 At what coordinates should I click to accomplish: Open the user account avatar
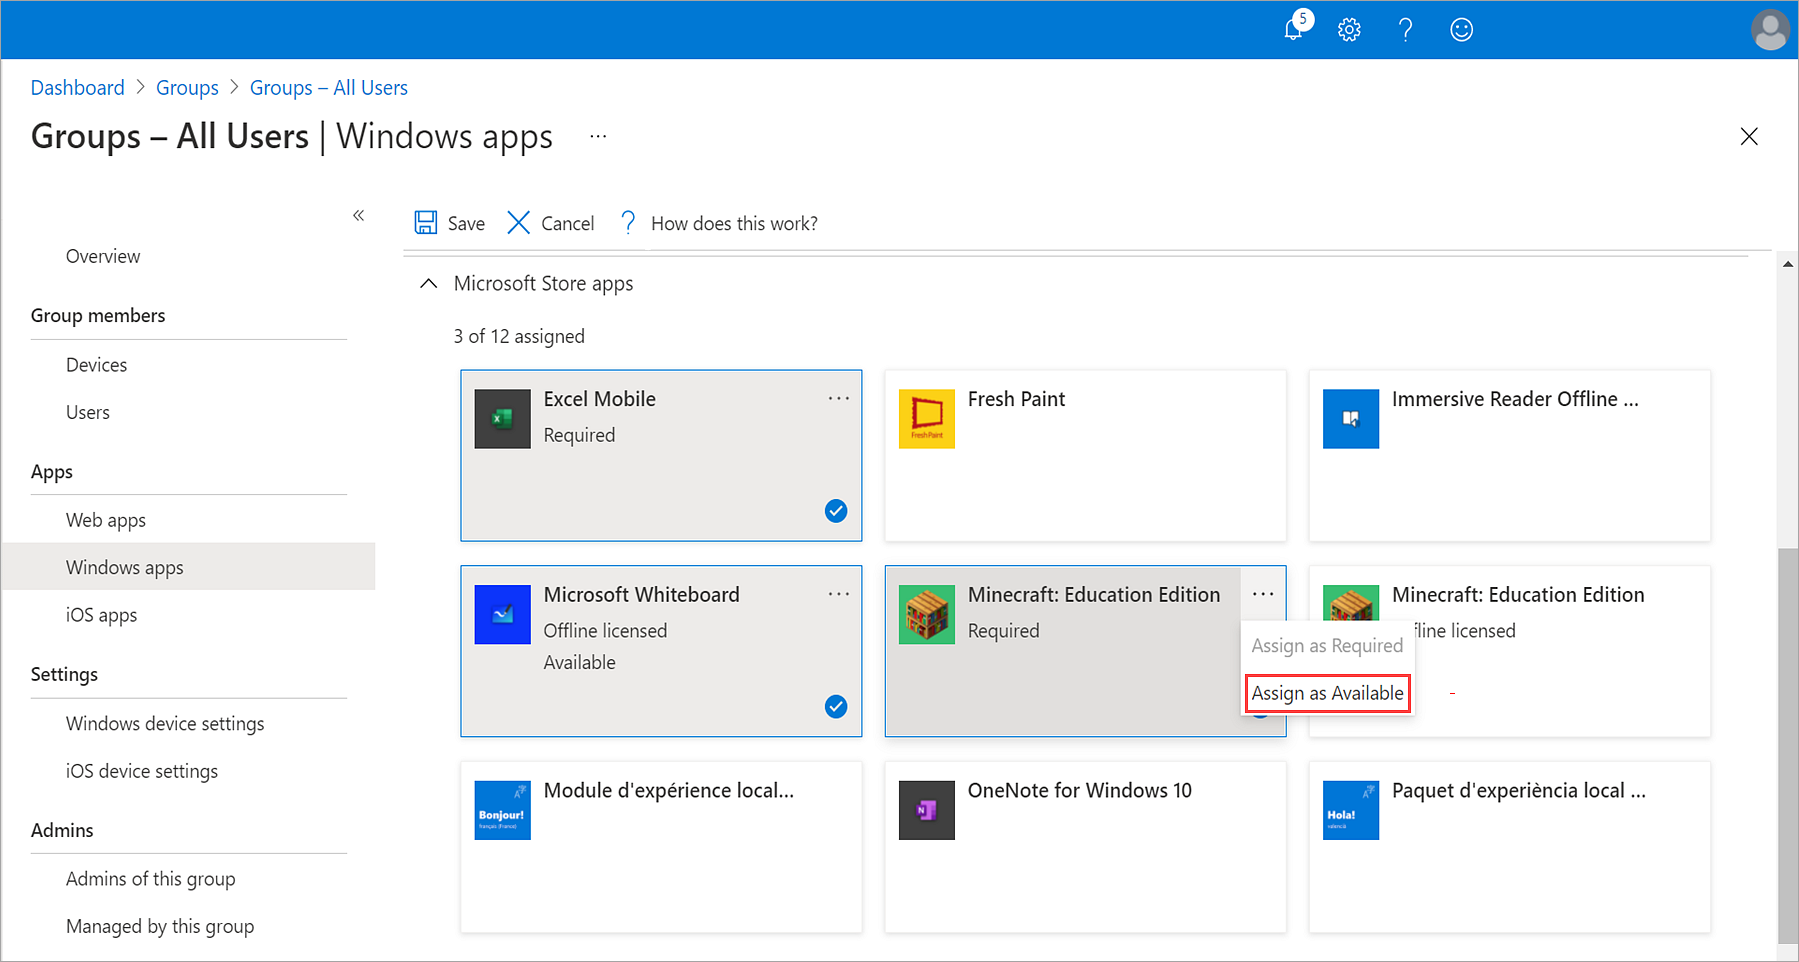tap(1770, 29)
